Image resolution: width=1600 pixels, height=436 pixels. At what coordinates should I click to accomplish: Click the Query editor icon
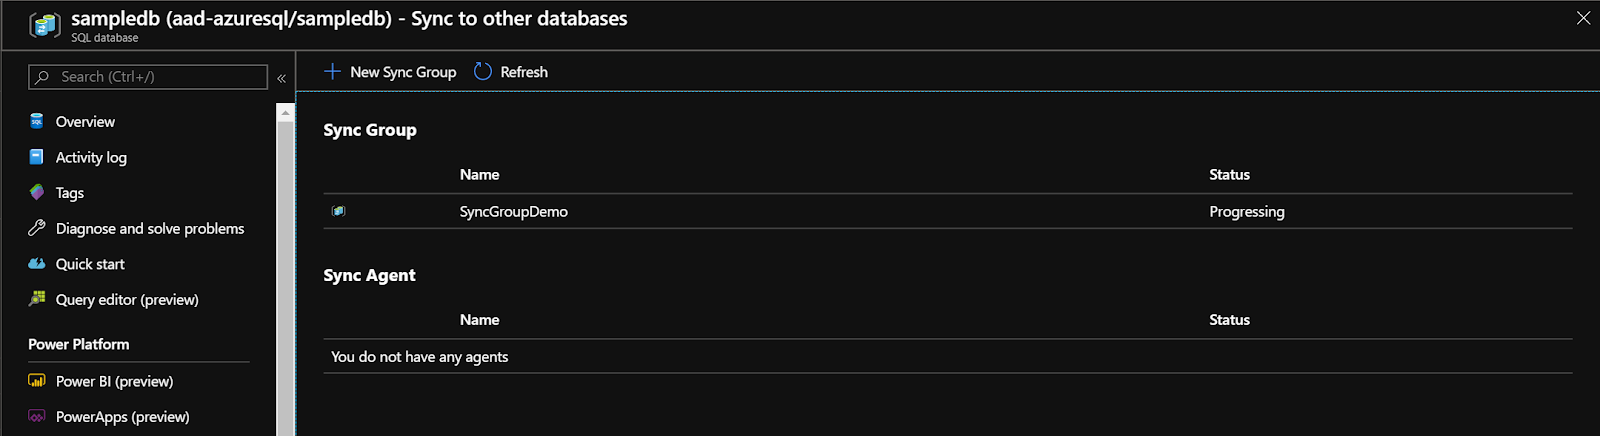coord(37,299)
